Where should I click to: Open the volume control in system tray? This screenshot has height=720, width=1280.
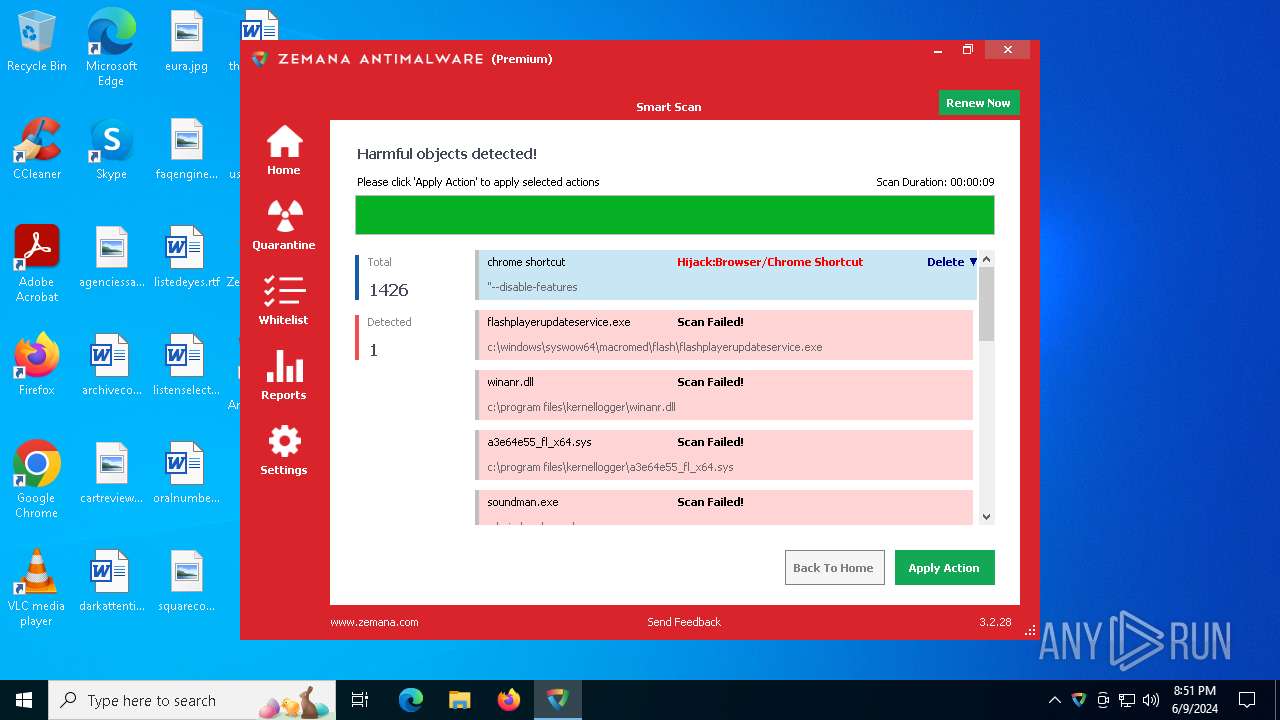click(x=1151, y=700)
